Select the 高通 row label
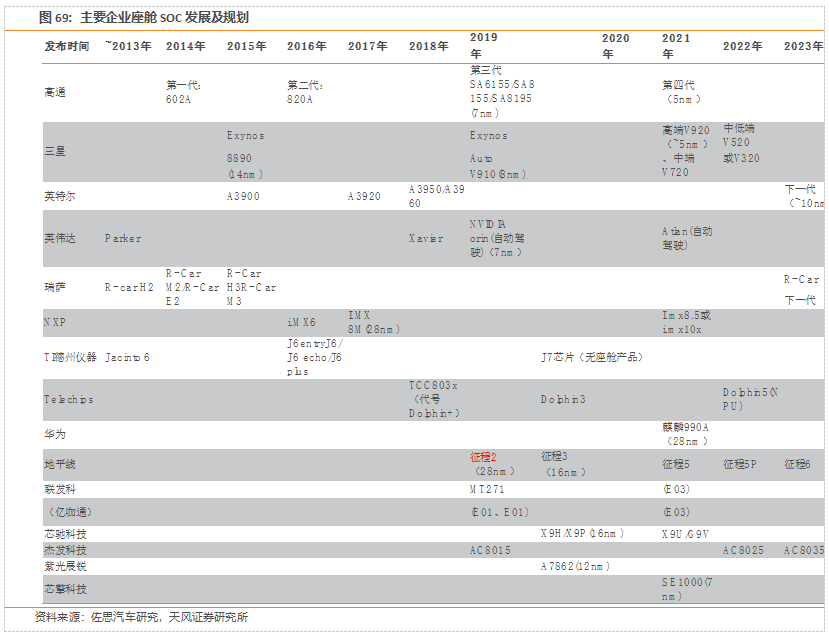Image resolution: width=829 pixels, height=635 pixels. click(x=55, y=93)
